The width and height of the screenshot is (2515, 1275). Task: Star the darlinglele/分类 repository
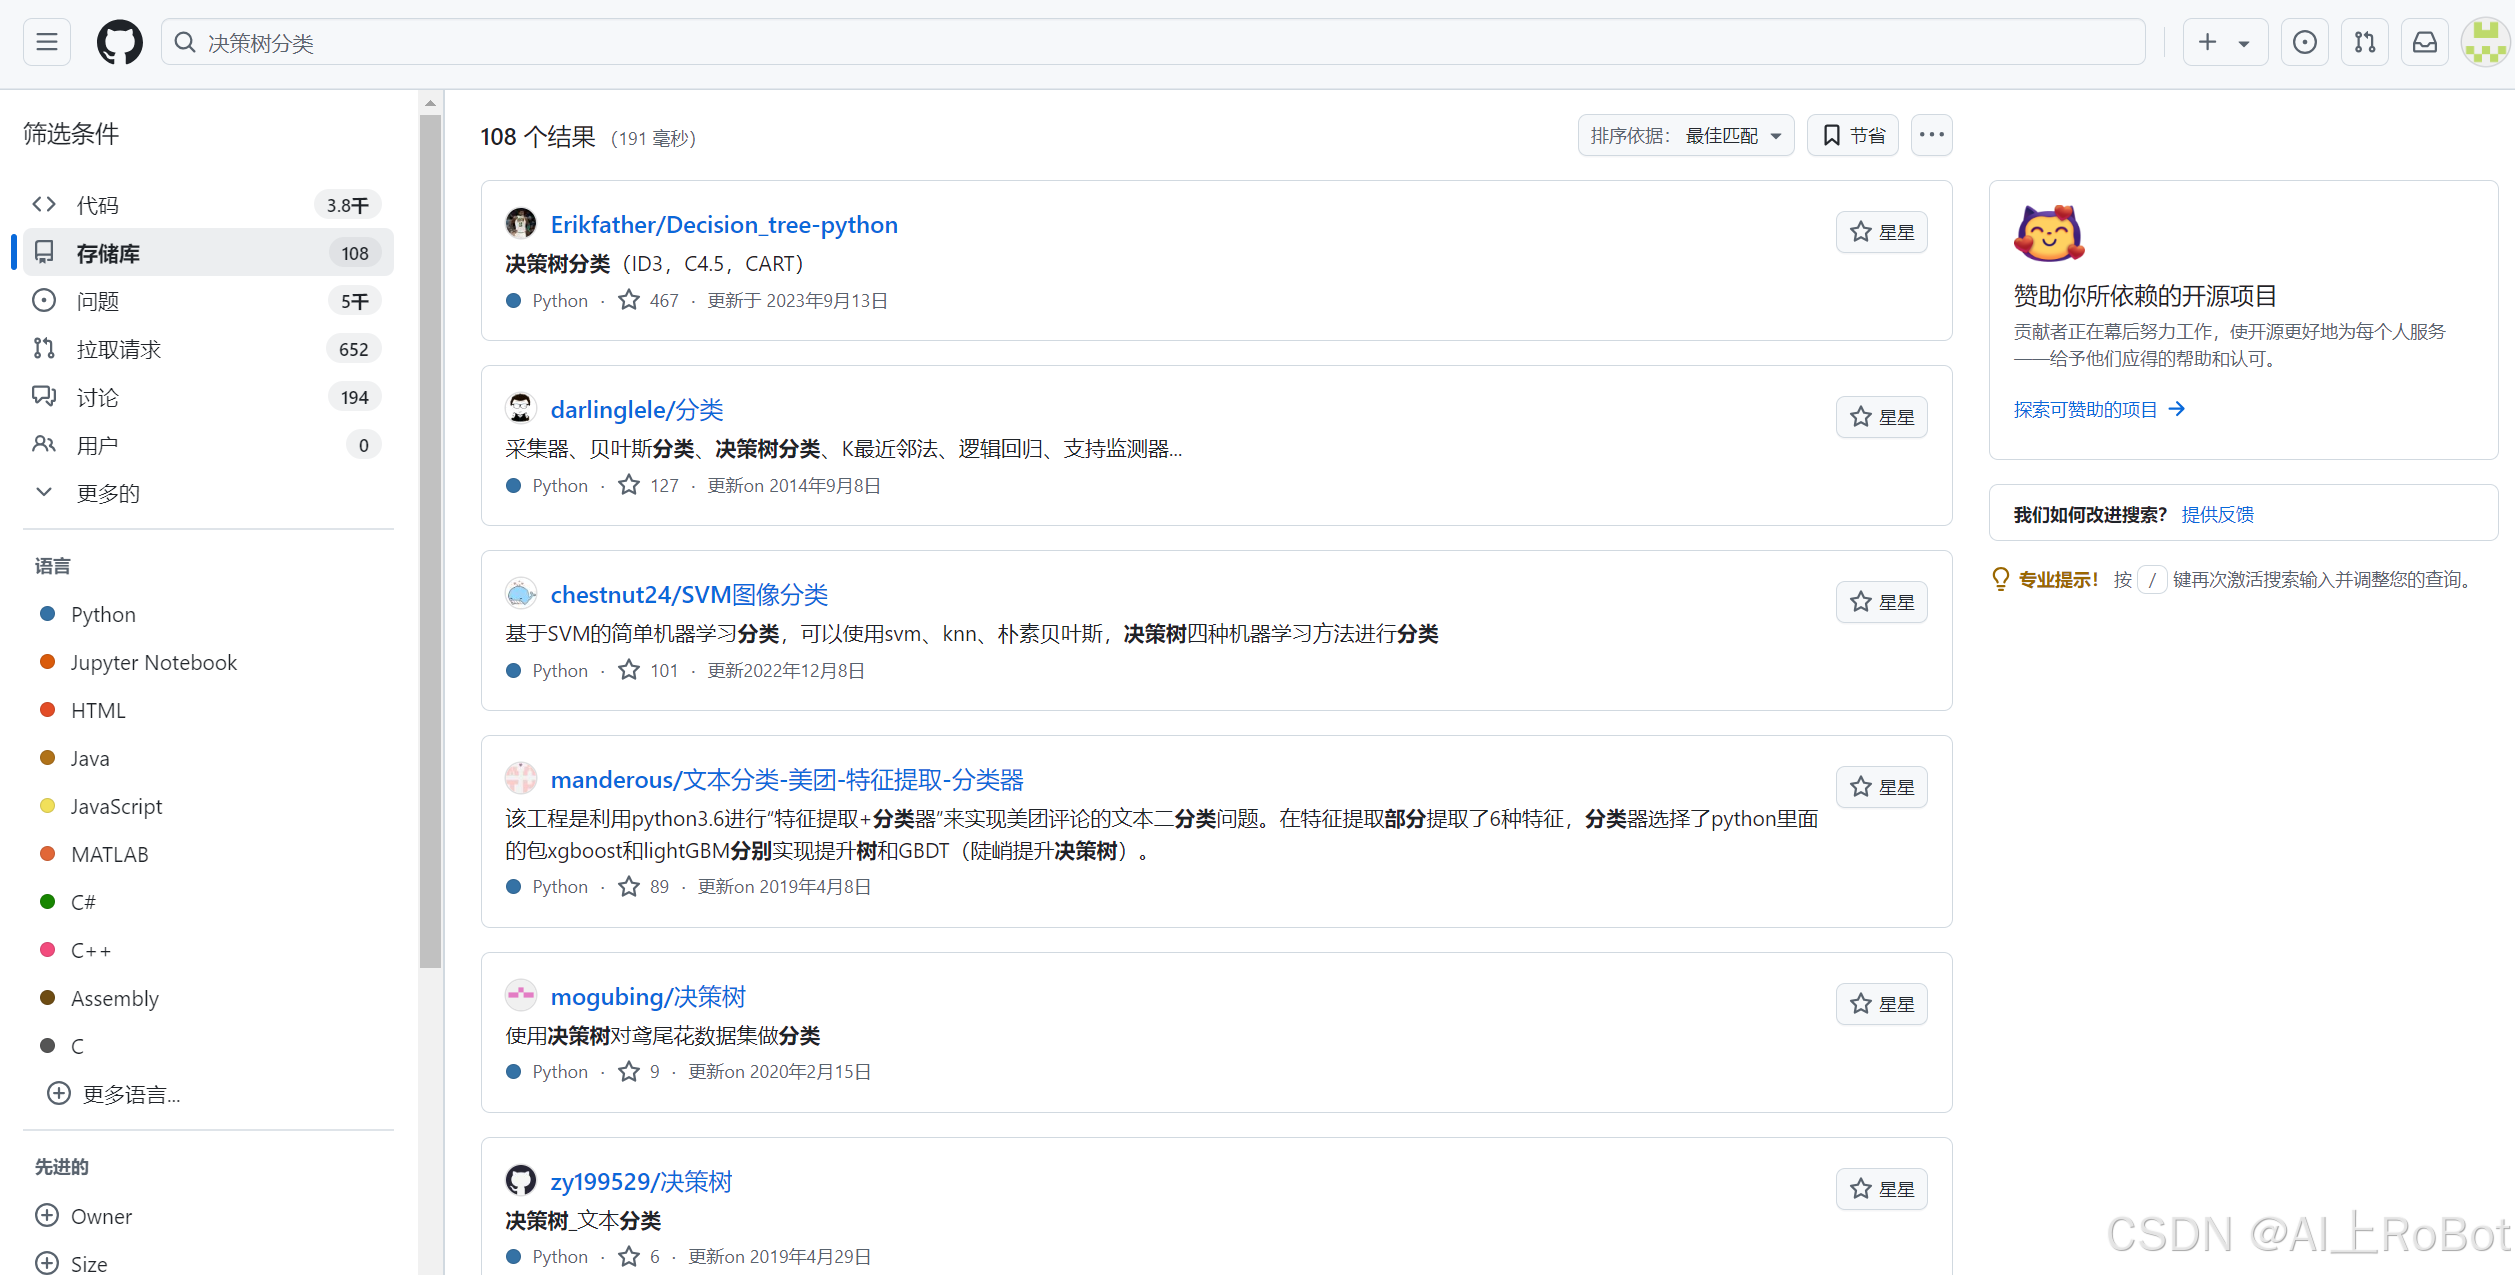[1881, 417]
